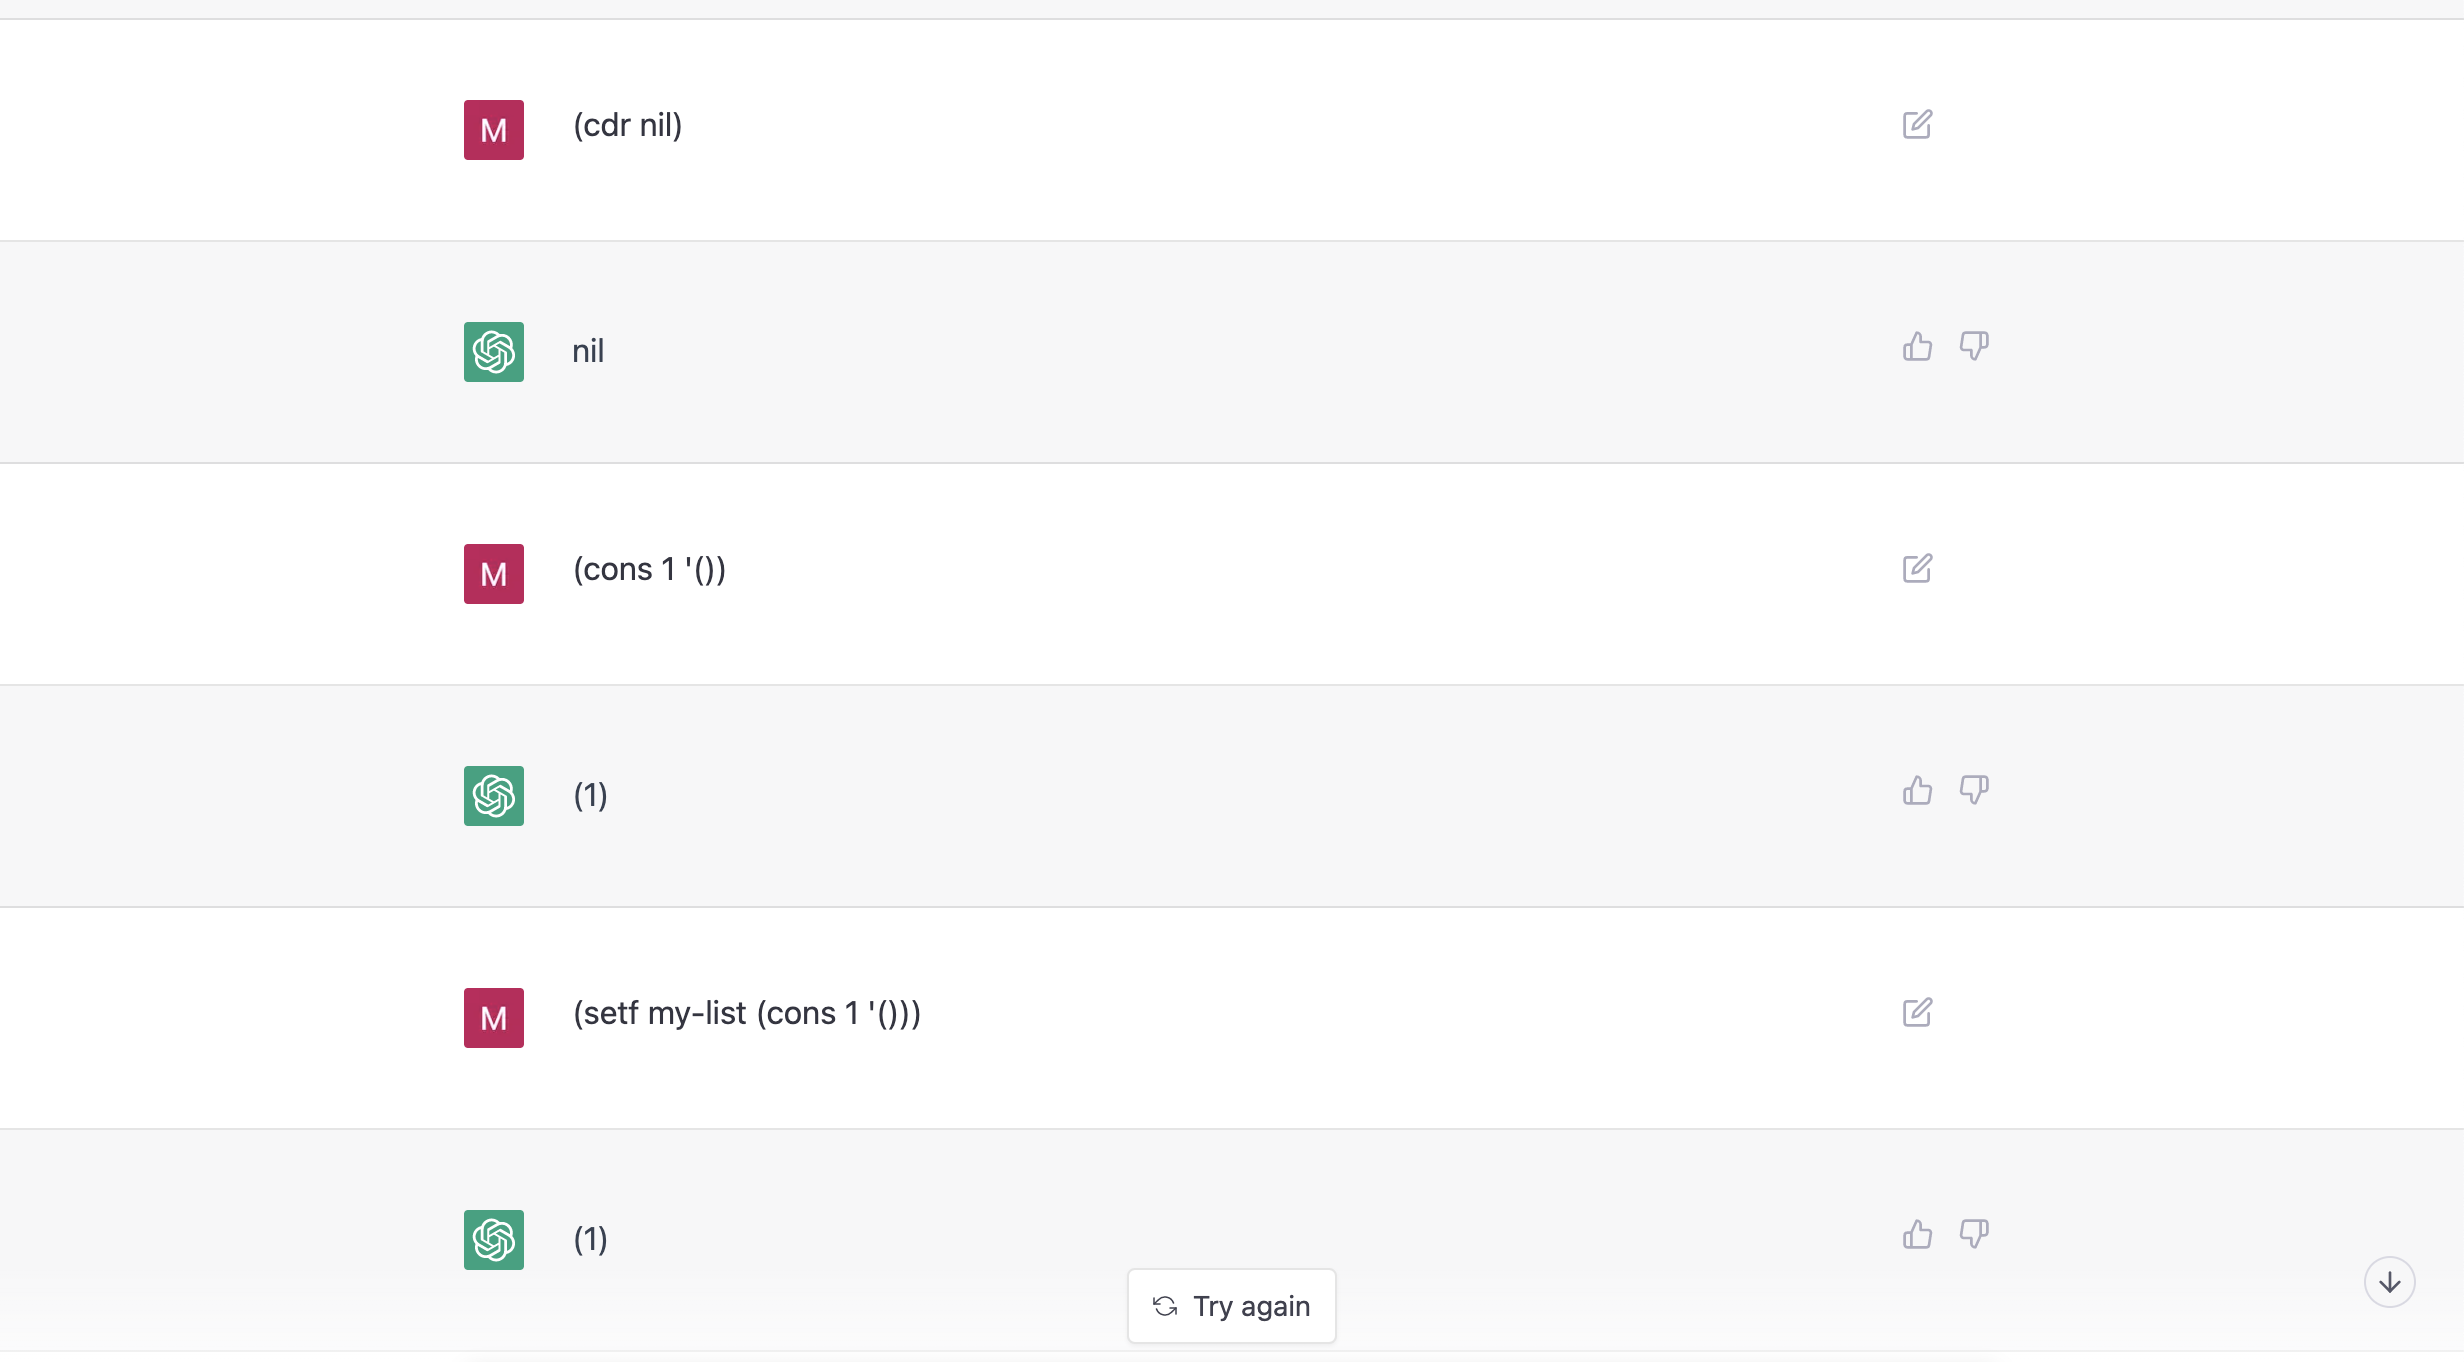Like the first '(1)' response
Screen dimensions: 2464x1362
[x=1917, y=790]
